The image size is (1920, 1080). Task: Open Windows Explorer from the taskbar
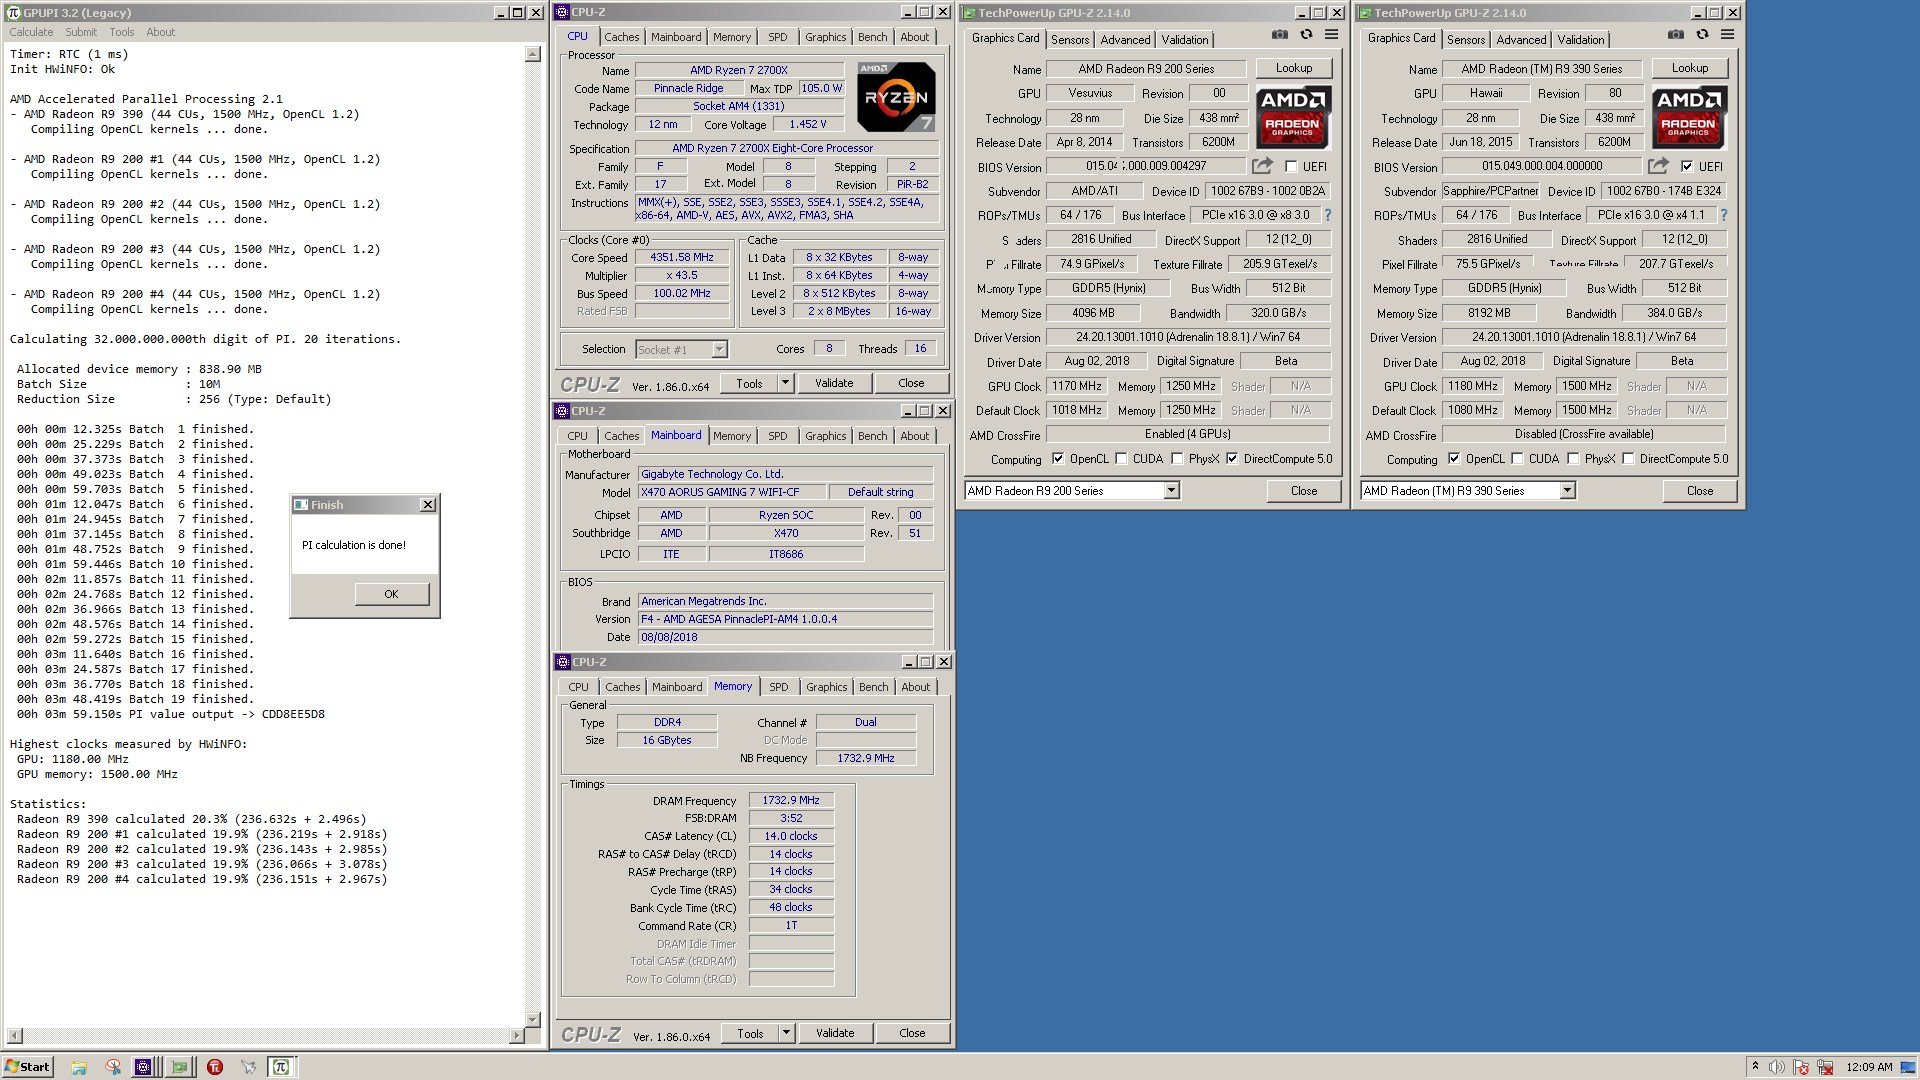79,1067
